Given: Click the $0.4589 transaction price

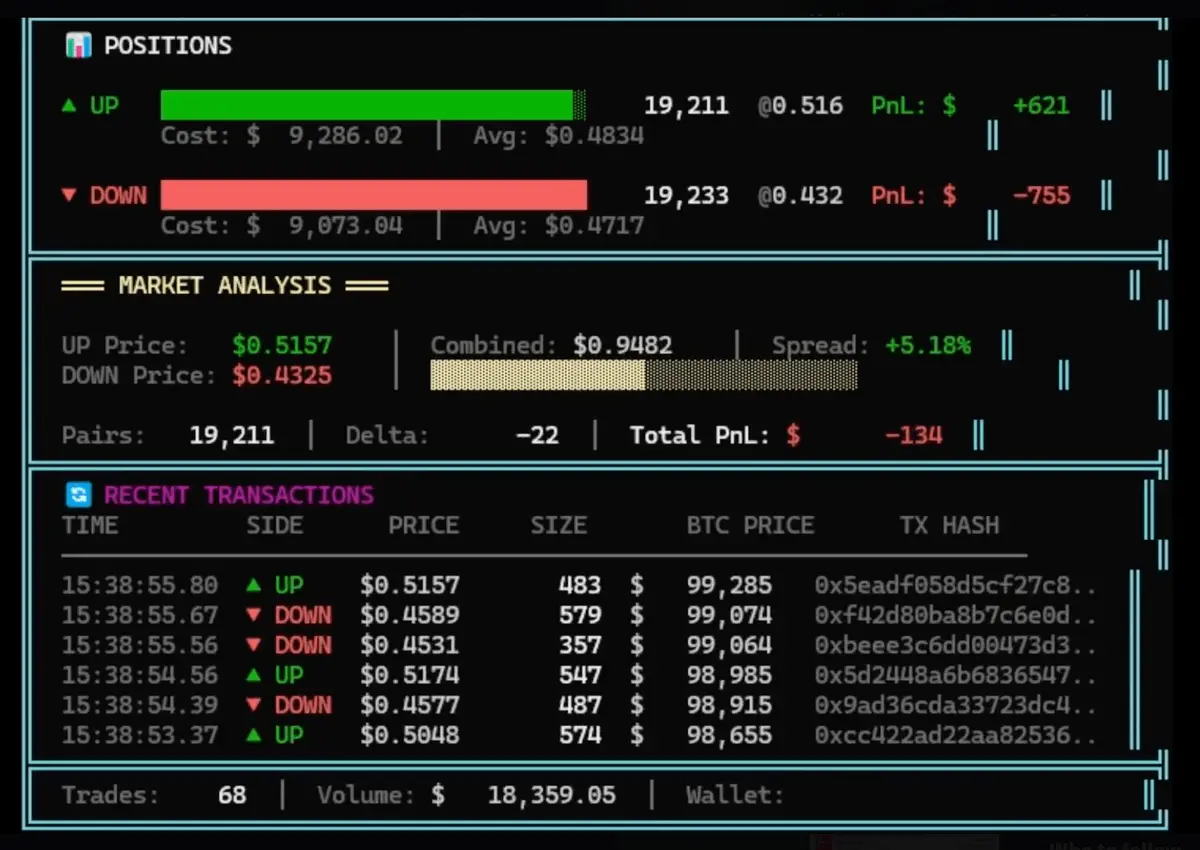Looking at the screenshot, I should [410, 615].
